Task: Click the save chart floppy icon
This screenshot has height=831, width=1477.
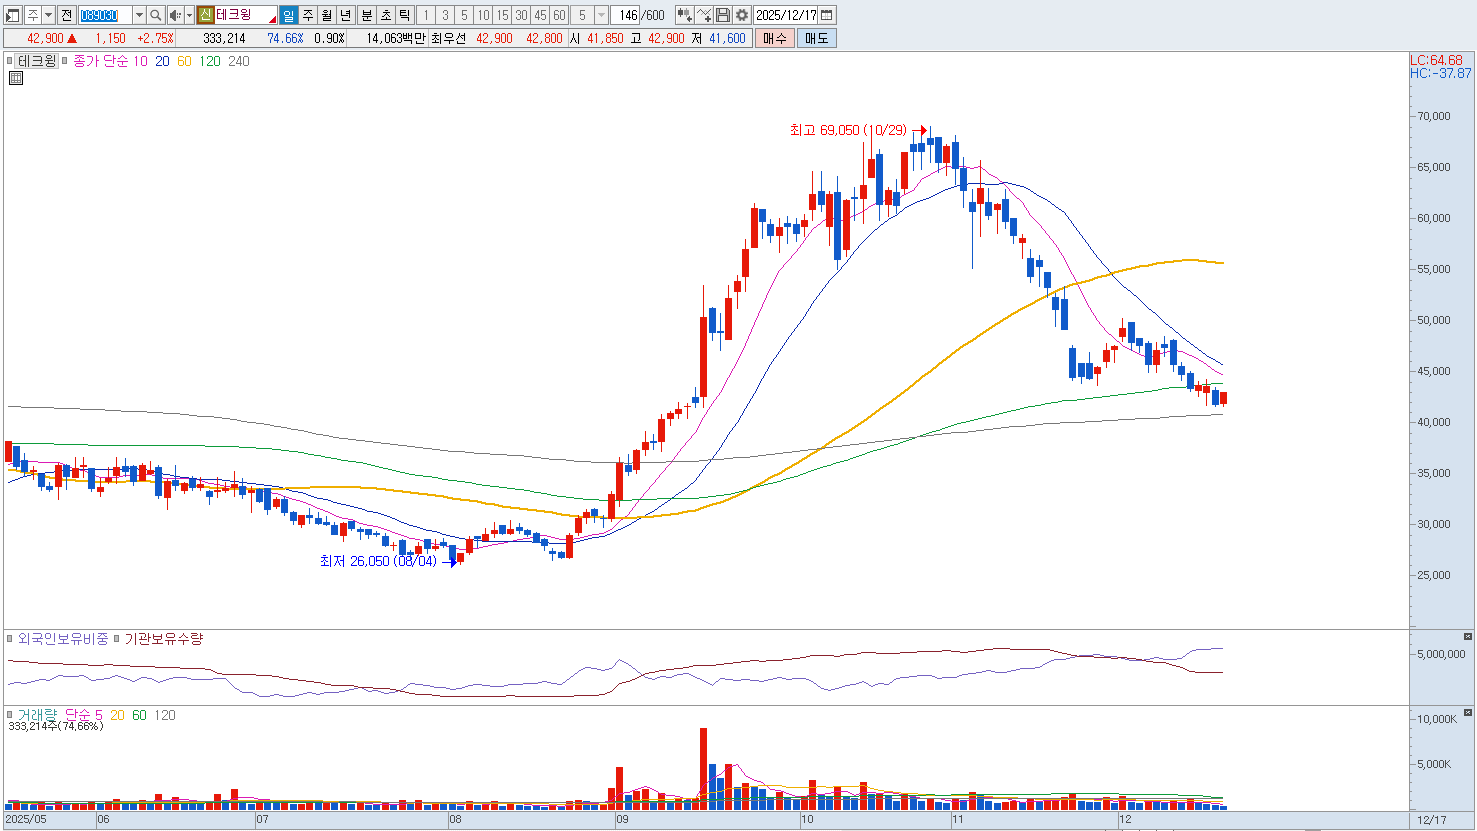Action: [723, 15]
